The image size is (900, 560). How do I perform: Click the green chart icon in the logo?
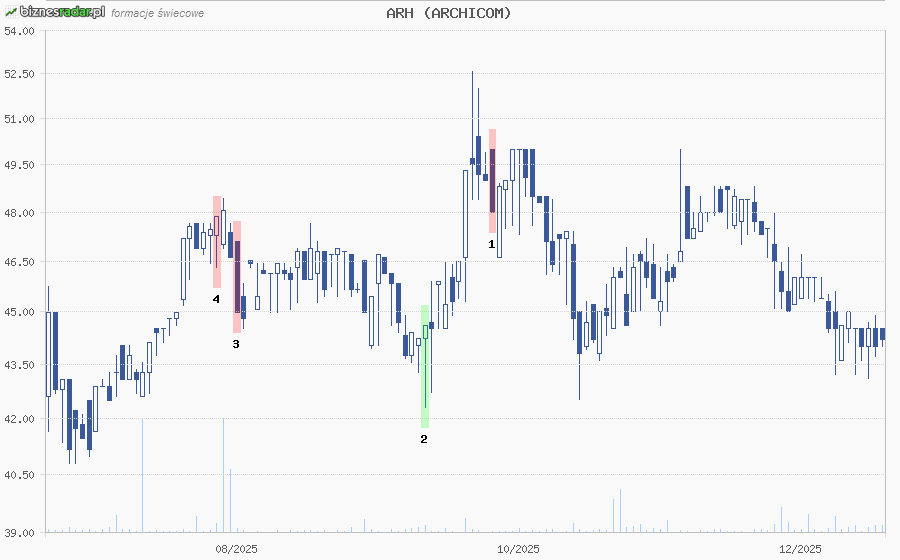(10, 11)
